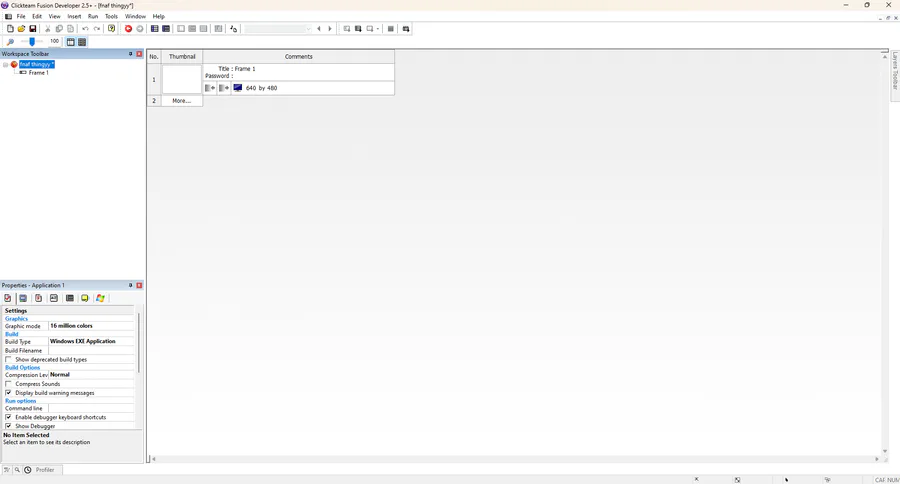Screen dimensions: 900x484
Task: Click the Profiler tab label
Action: (x=45, y=470)
